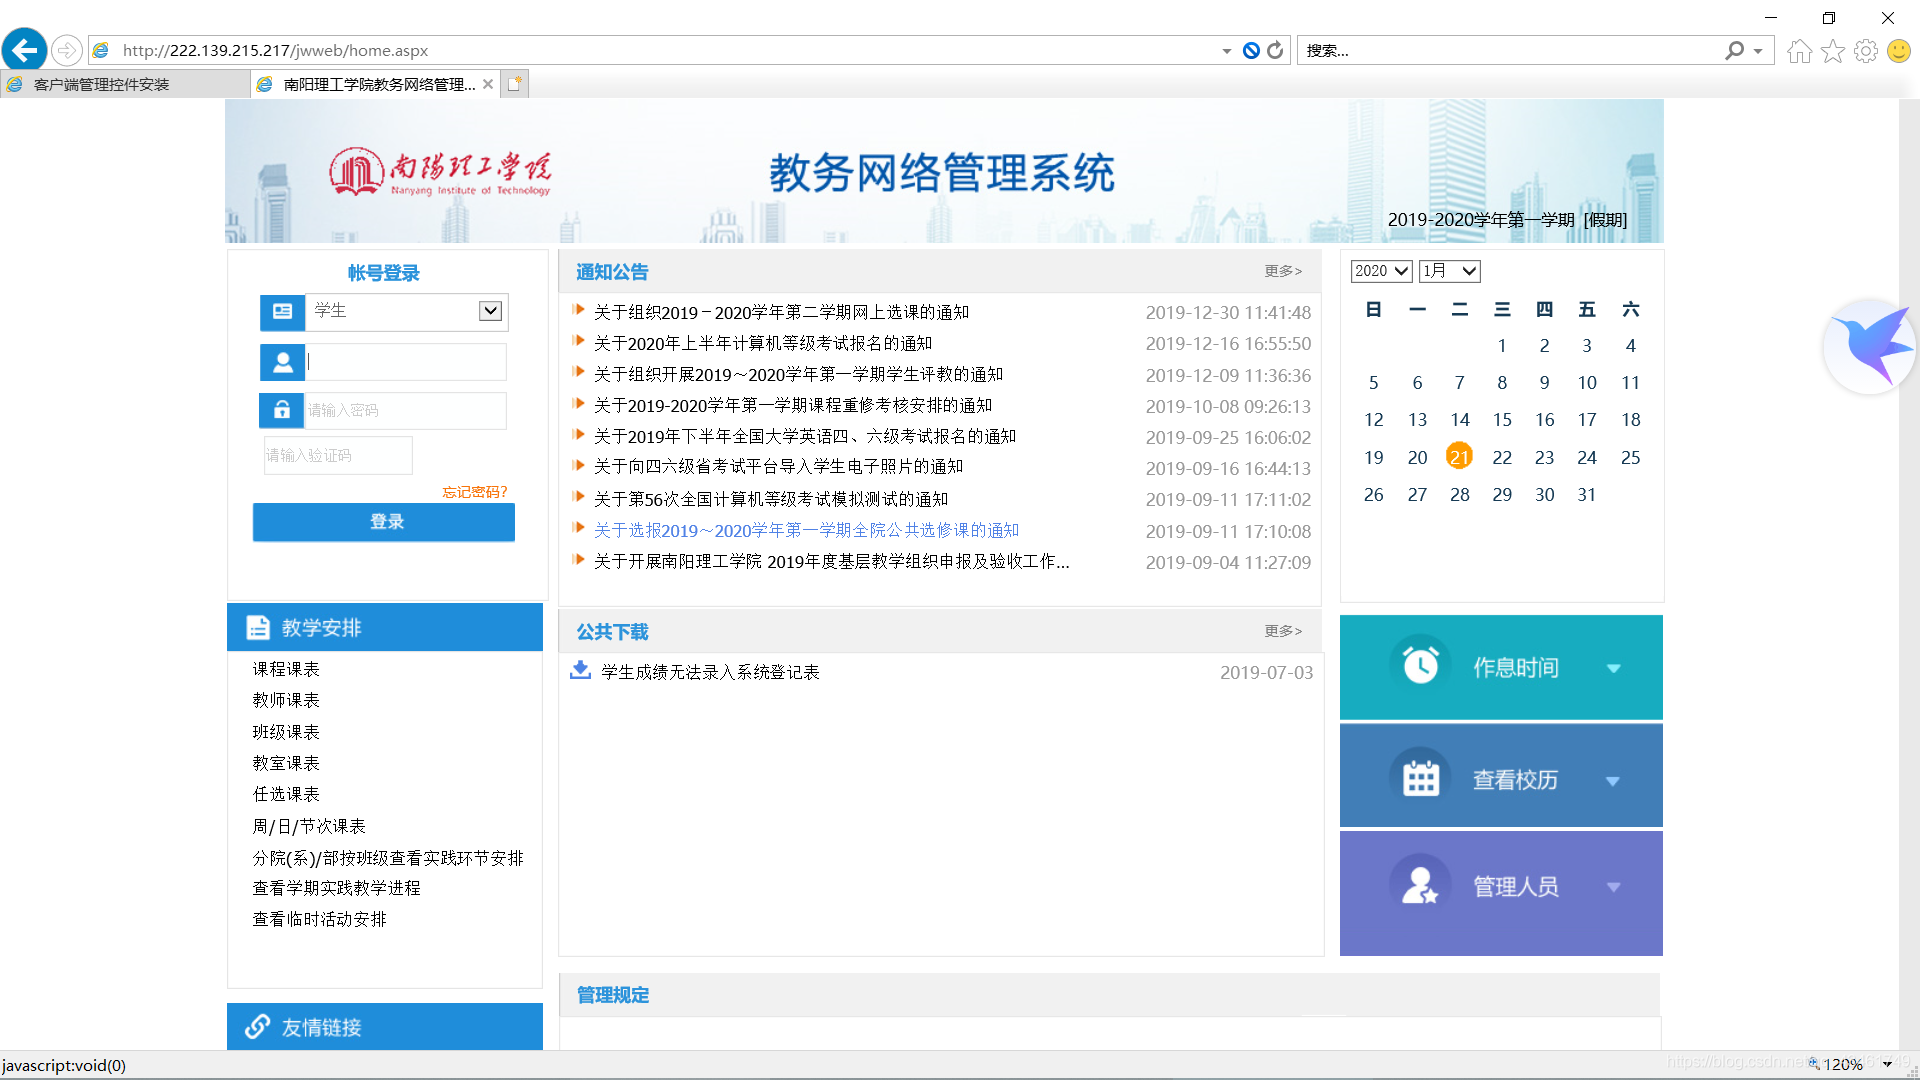The width and height of the screenshot is (1920, 1080).
Task: Open the year dropdown showing 2020
Action: point(1381,271)
